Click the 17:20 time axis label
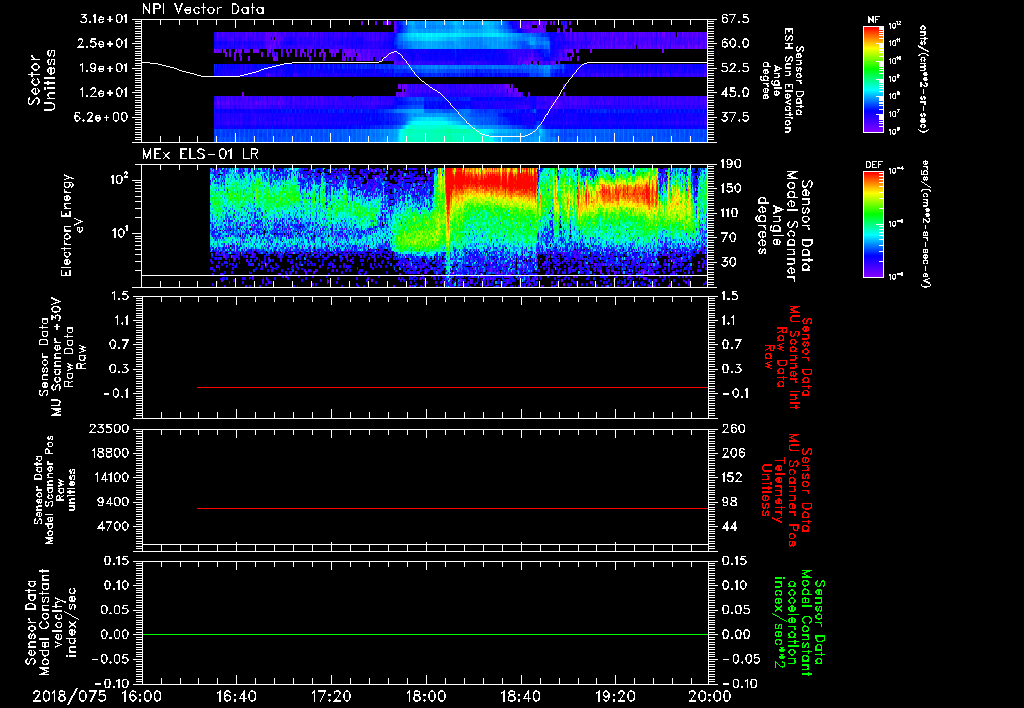The image size is (1024, 708). coord(331,696)
